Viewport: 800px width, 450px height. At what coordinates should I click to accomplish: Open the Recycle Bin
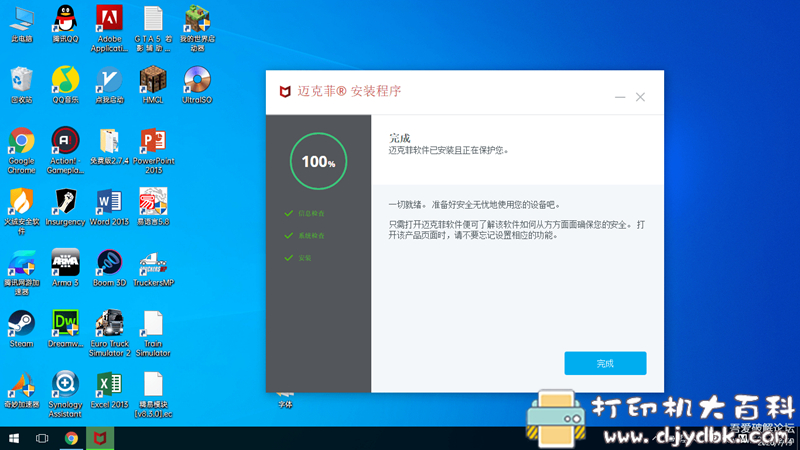coord(21,85)
